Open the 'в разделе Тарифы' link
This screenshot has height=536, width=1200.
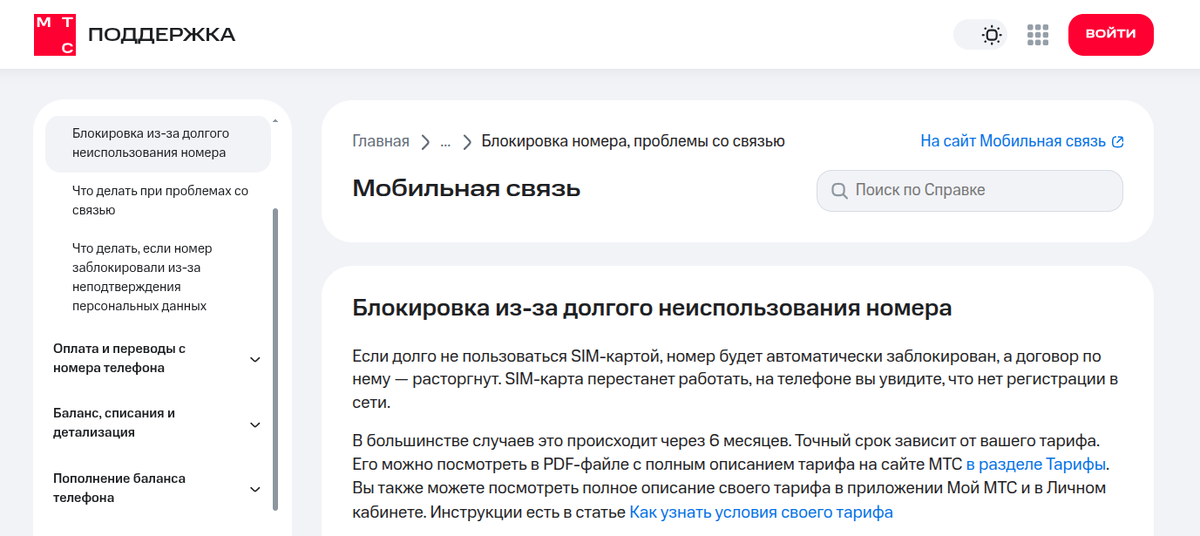tap(1037, 464)
